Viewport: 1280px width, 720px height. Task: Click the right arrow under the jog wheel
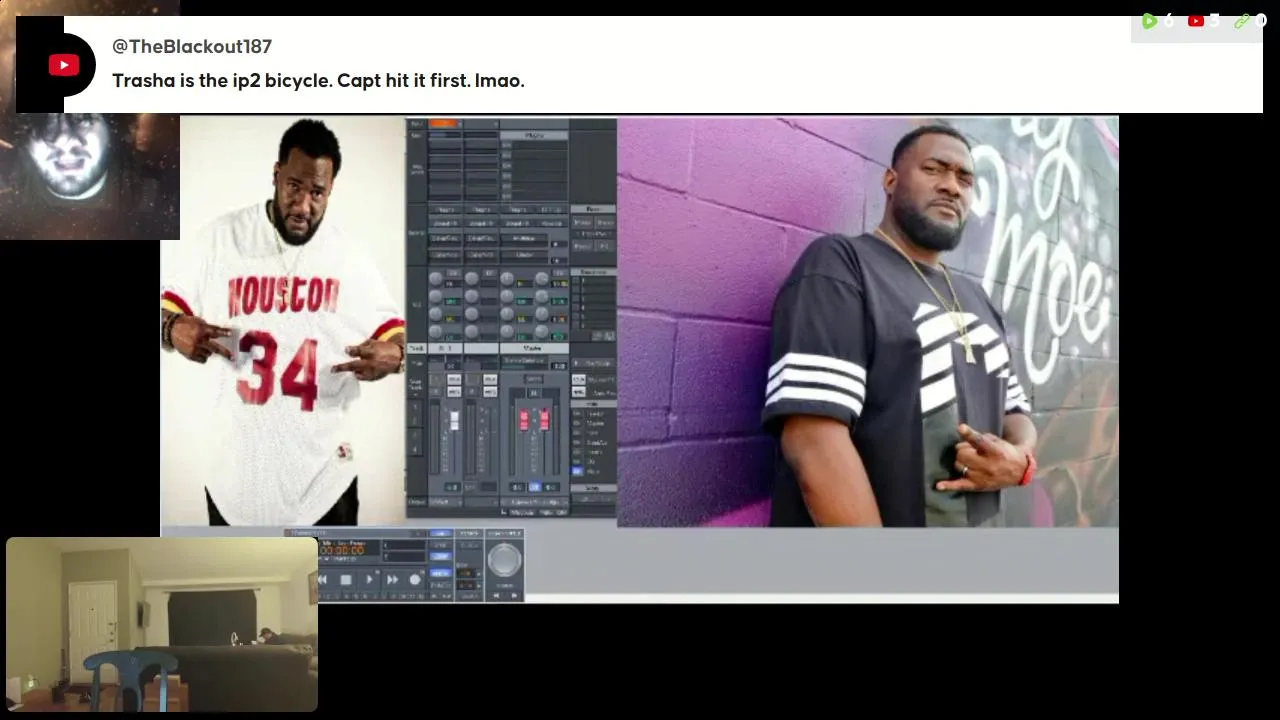(x=514, y=595)
